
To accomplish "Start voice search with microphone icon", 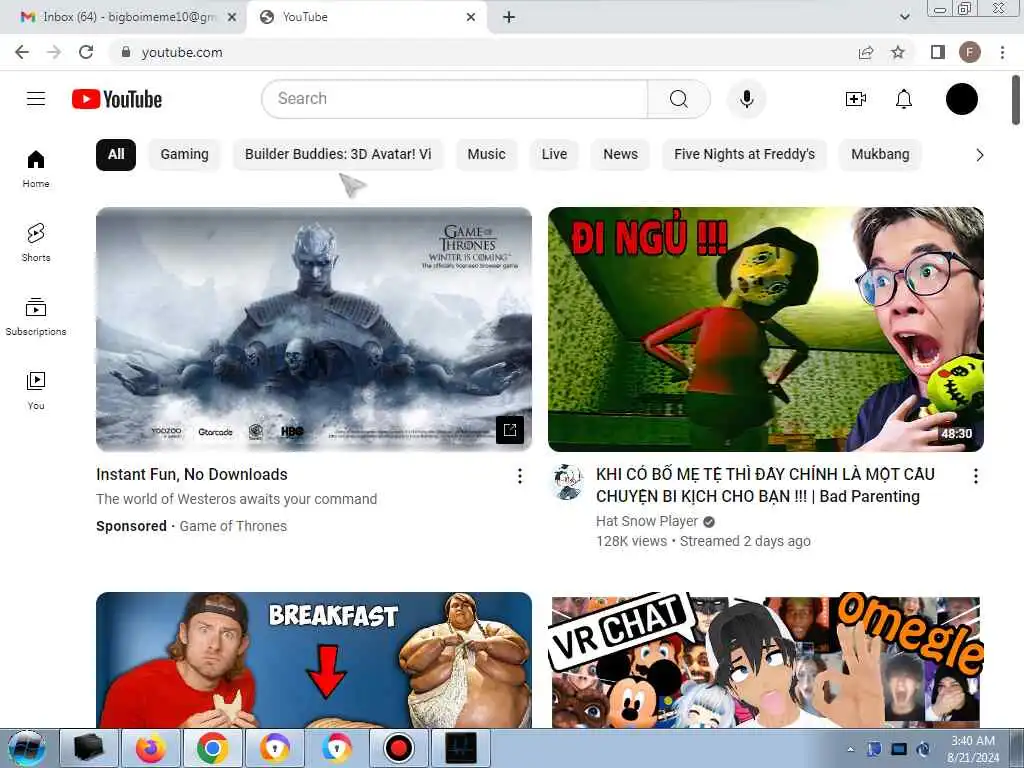I will click(x=746, y=99).
